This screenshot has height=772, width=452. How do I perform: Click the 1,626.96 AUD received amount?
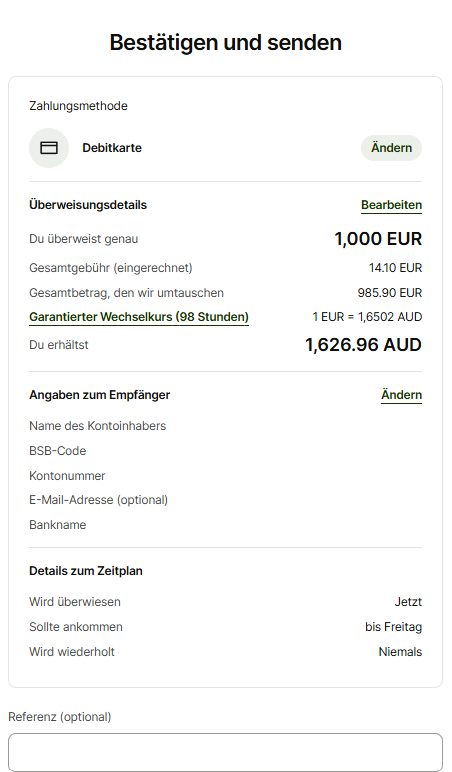[363, 345]
